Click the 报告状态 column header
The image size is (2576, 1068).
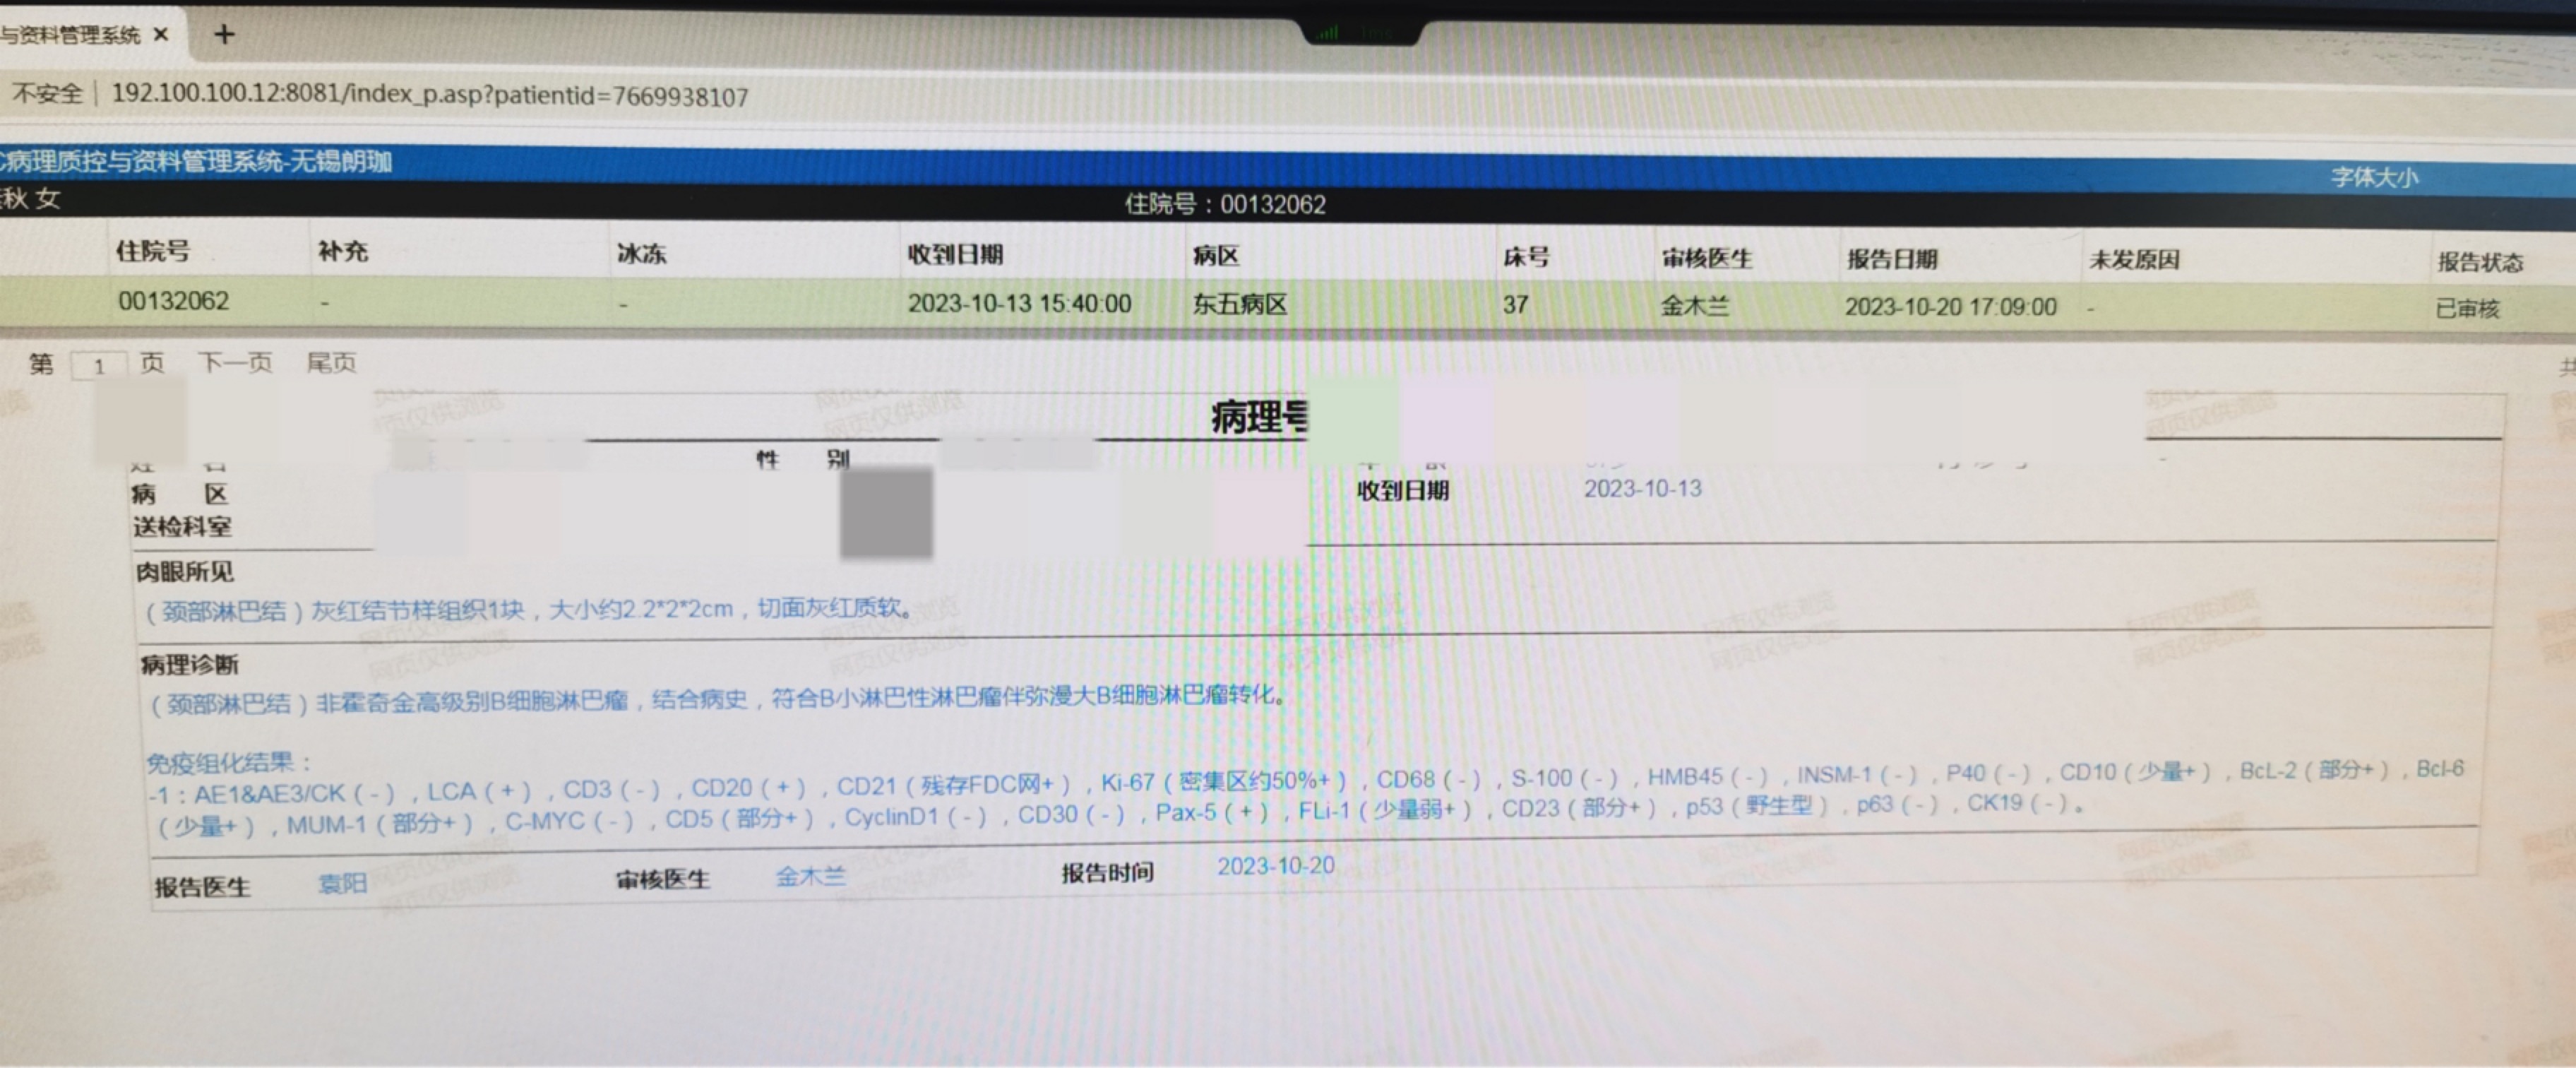(2480, 262)
